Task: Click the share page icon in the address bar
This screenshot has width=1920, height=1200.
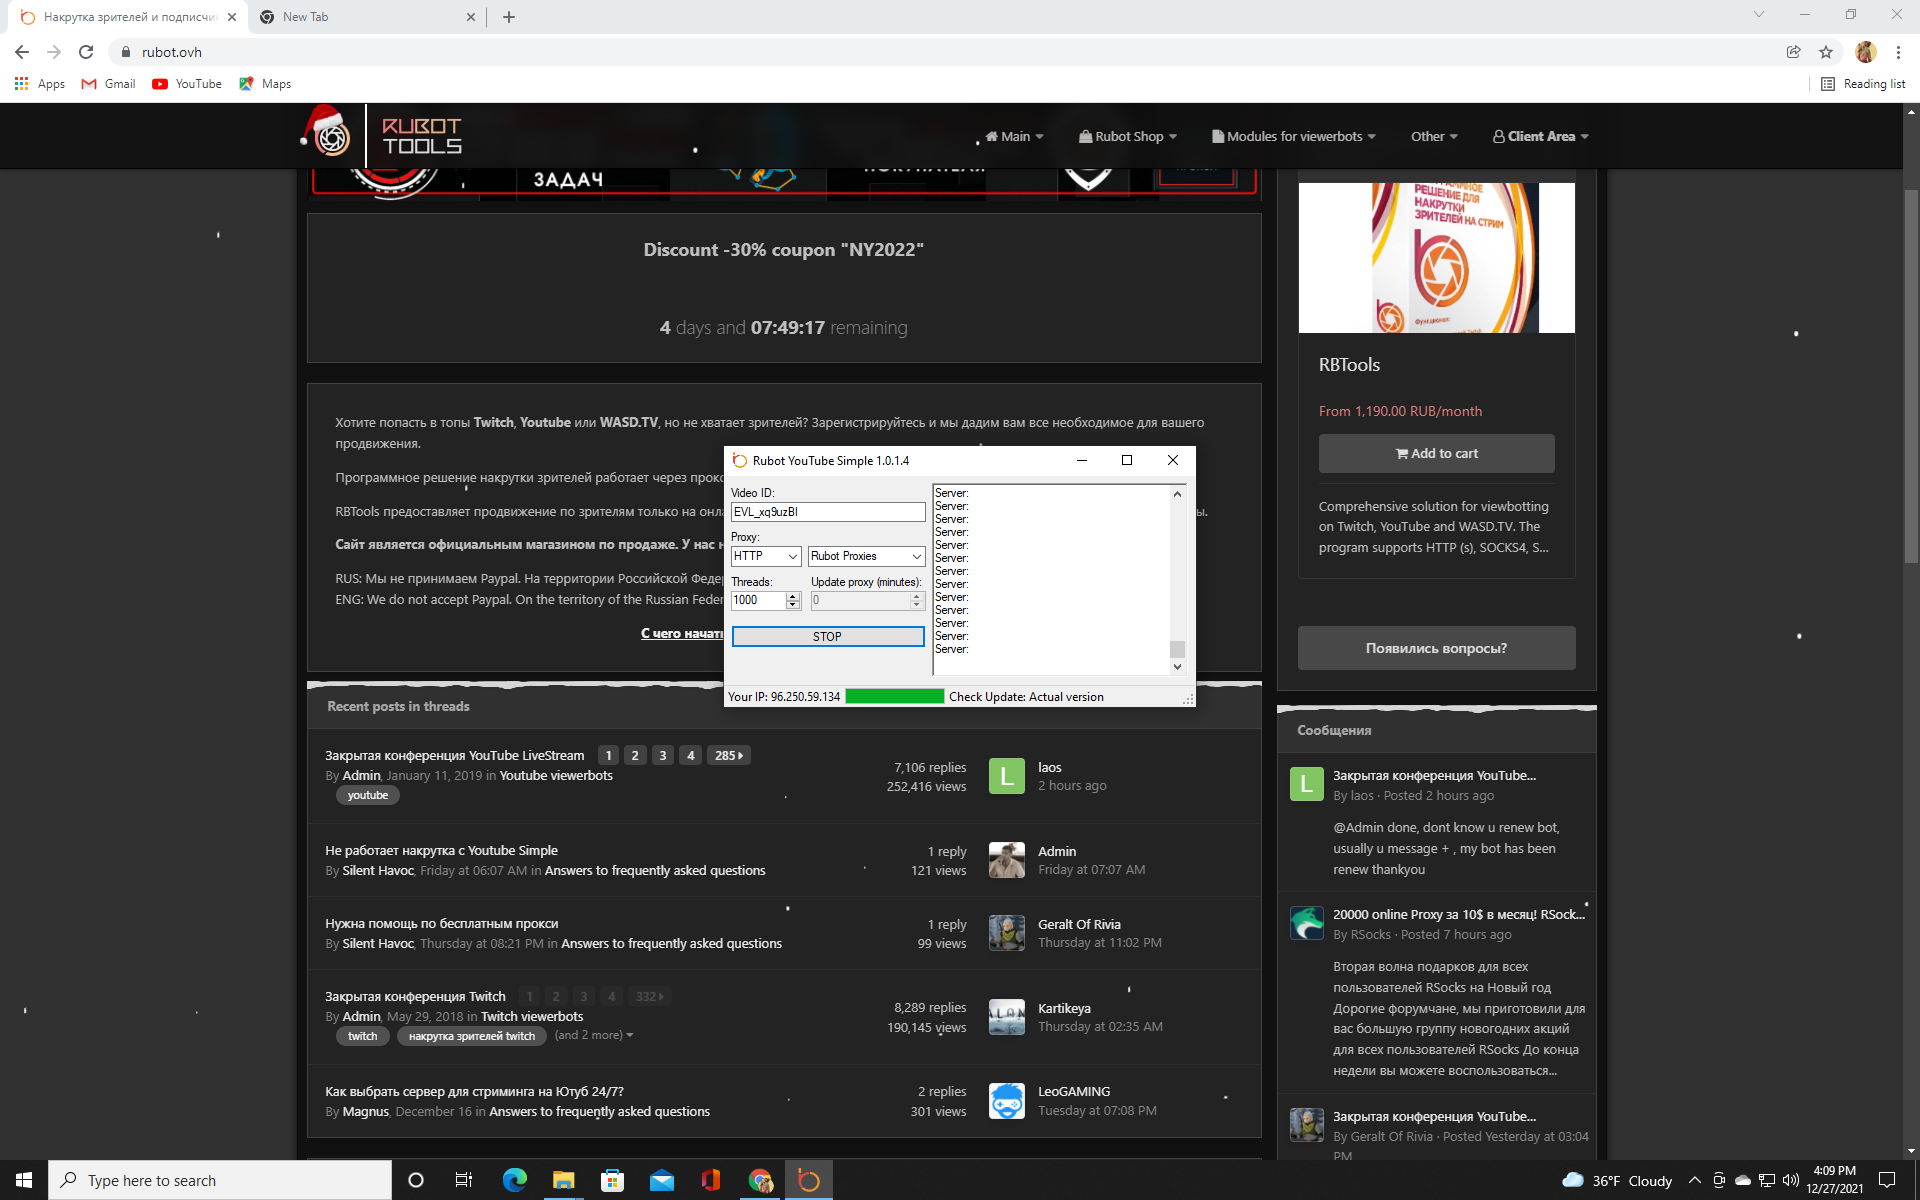Action: 1793,52
